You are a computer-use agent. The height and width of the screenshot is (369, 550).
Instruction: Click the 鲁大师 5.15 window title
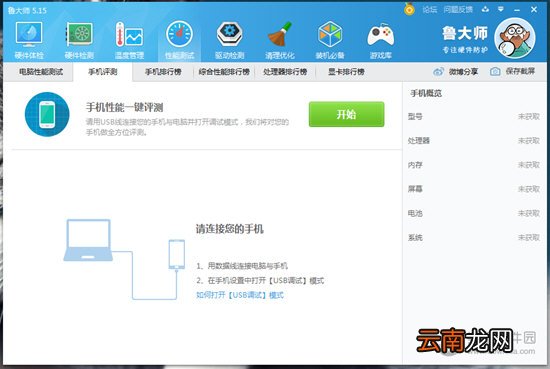27,11
